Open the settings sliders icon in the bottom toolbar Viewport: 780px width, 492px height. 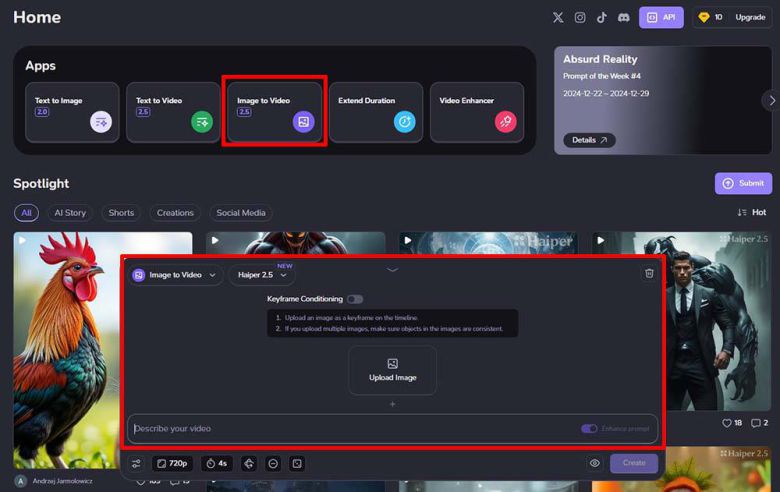point(137,463)
